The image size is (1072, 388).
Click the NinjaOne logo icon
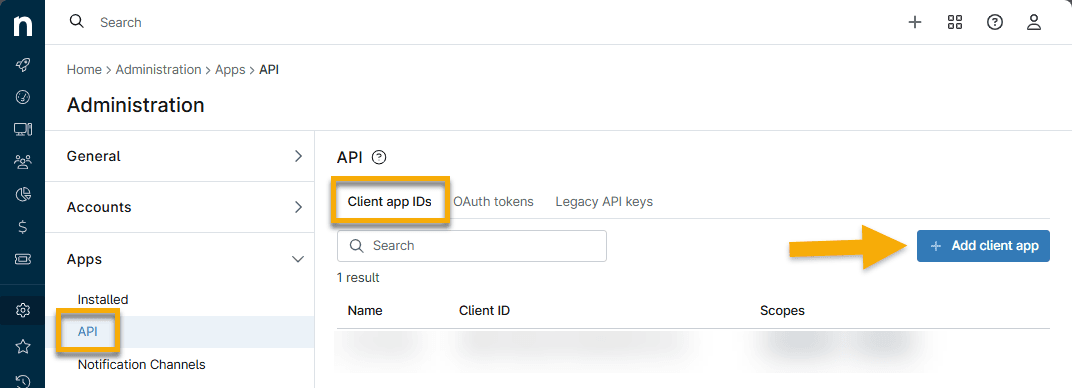tap(23, 26)
